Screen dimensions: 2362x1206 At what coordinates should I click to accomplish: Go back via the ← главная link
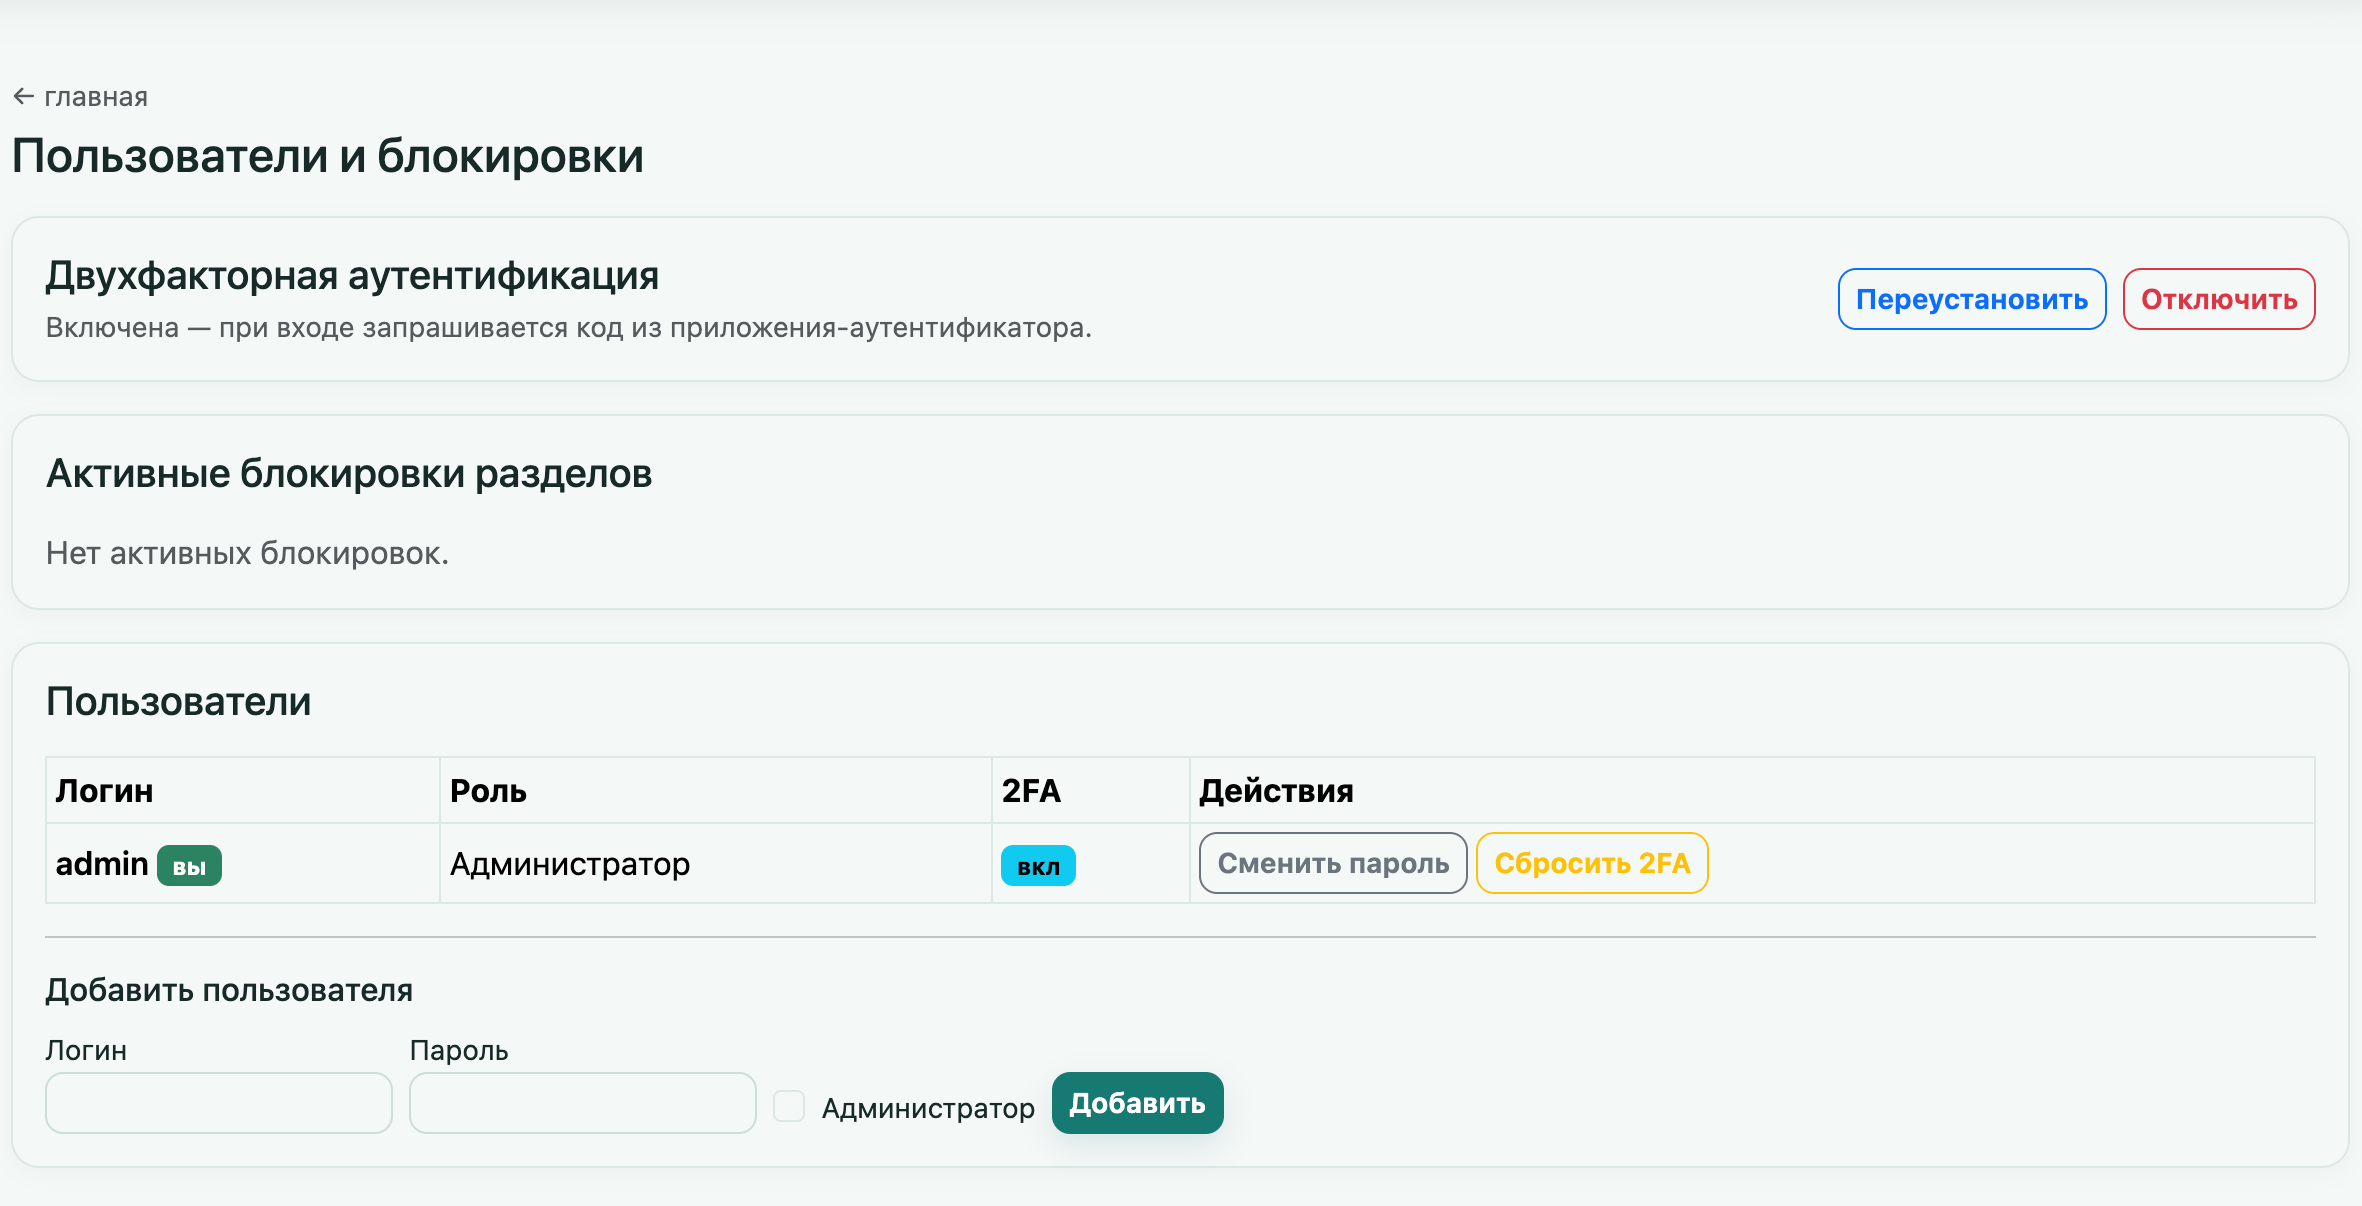click(x=80, y=97)
